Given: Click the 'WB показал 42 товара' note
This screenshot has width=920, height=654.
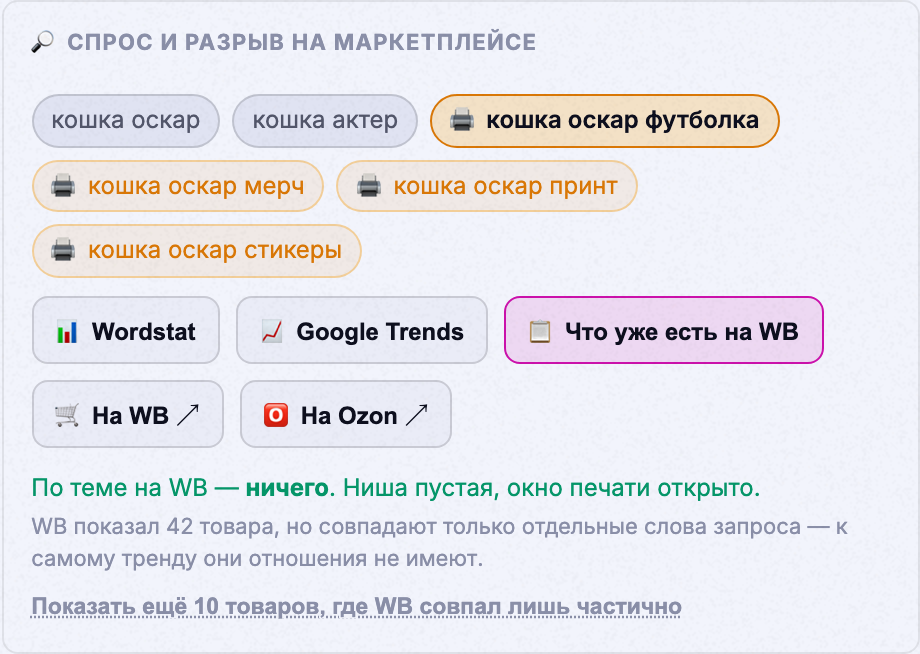Looking at the screenshot, I should pos(439,543).
